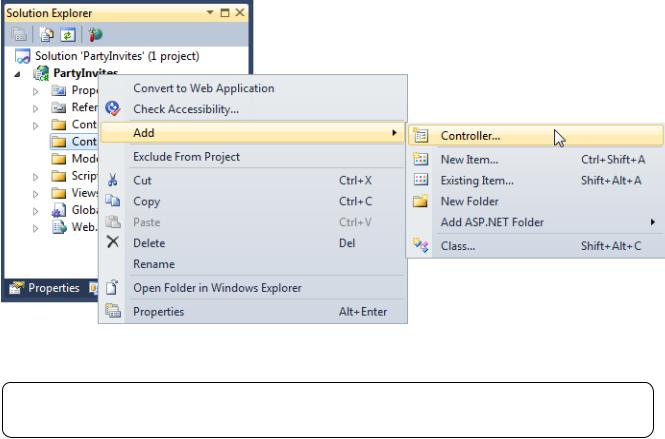Choose Existing Item... in Add submenu
This screenshot has width=665, height=439.
click(x=477, y=181)
